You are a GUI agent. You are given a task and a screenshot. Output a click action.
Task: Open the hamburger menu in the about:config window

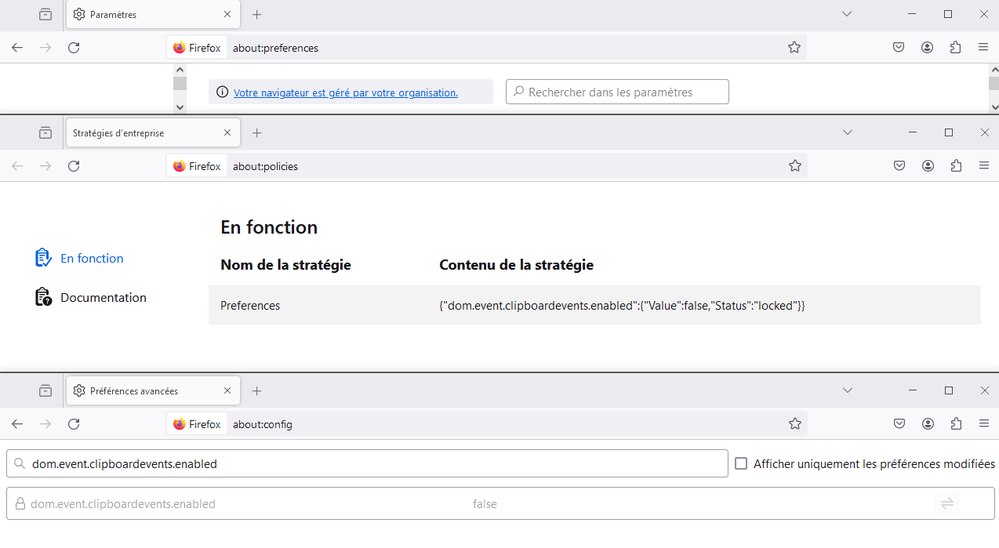984,424
